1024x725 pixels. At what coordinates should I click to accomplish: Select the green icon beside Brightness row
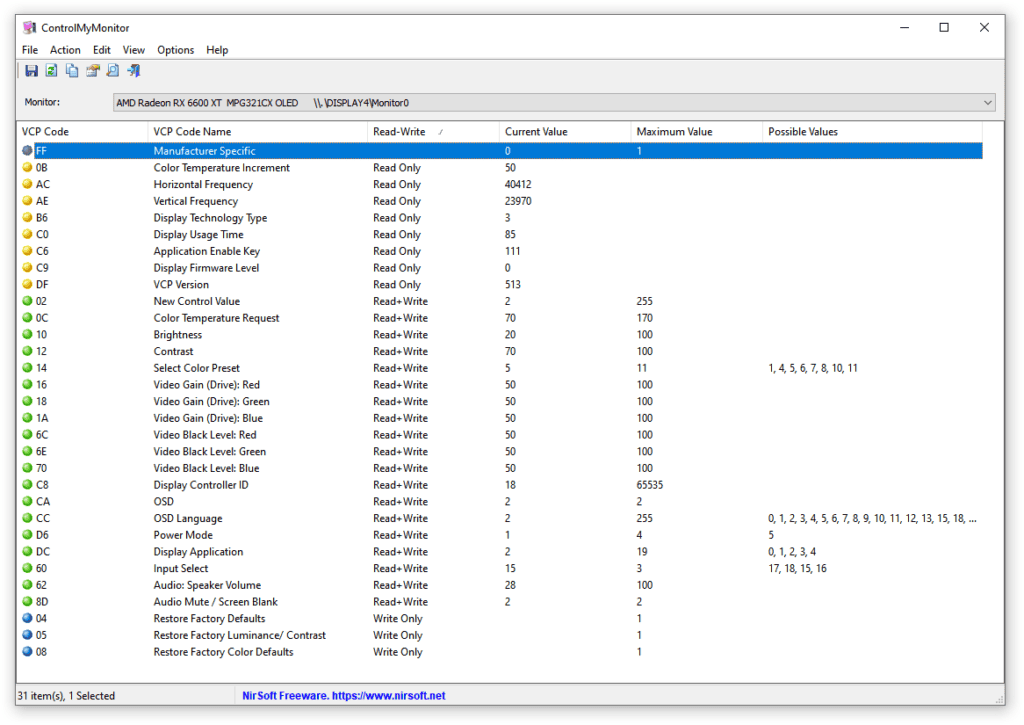pyautogui.click(x=27, y=335)
